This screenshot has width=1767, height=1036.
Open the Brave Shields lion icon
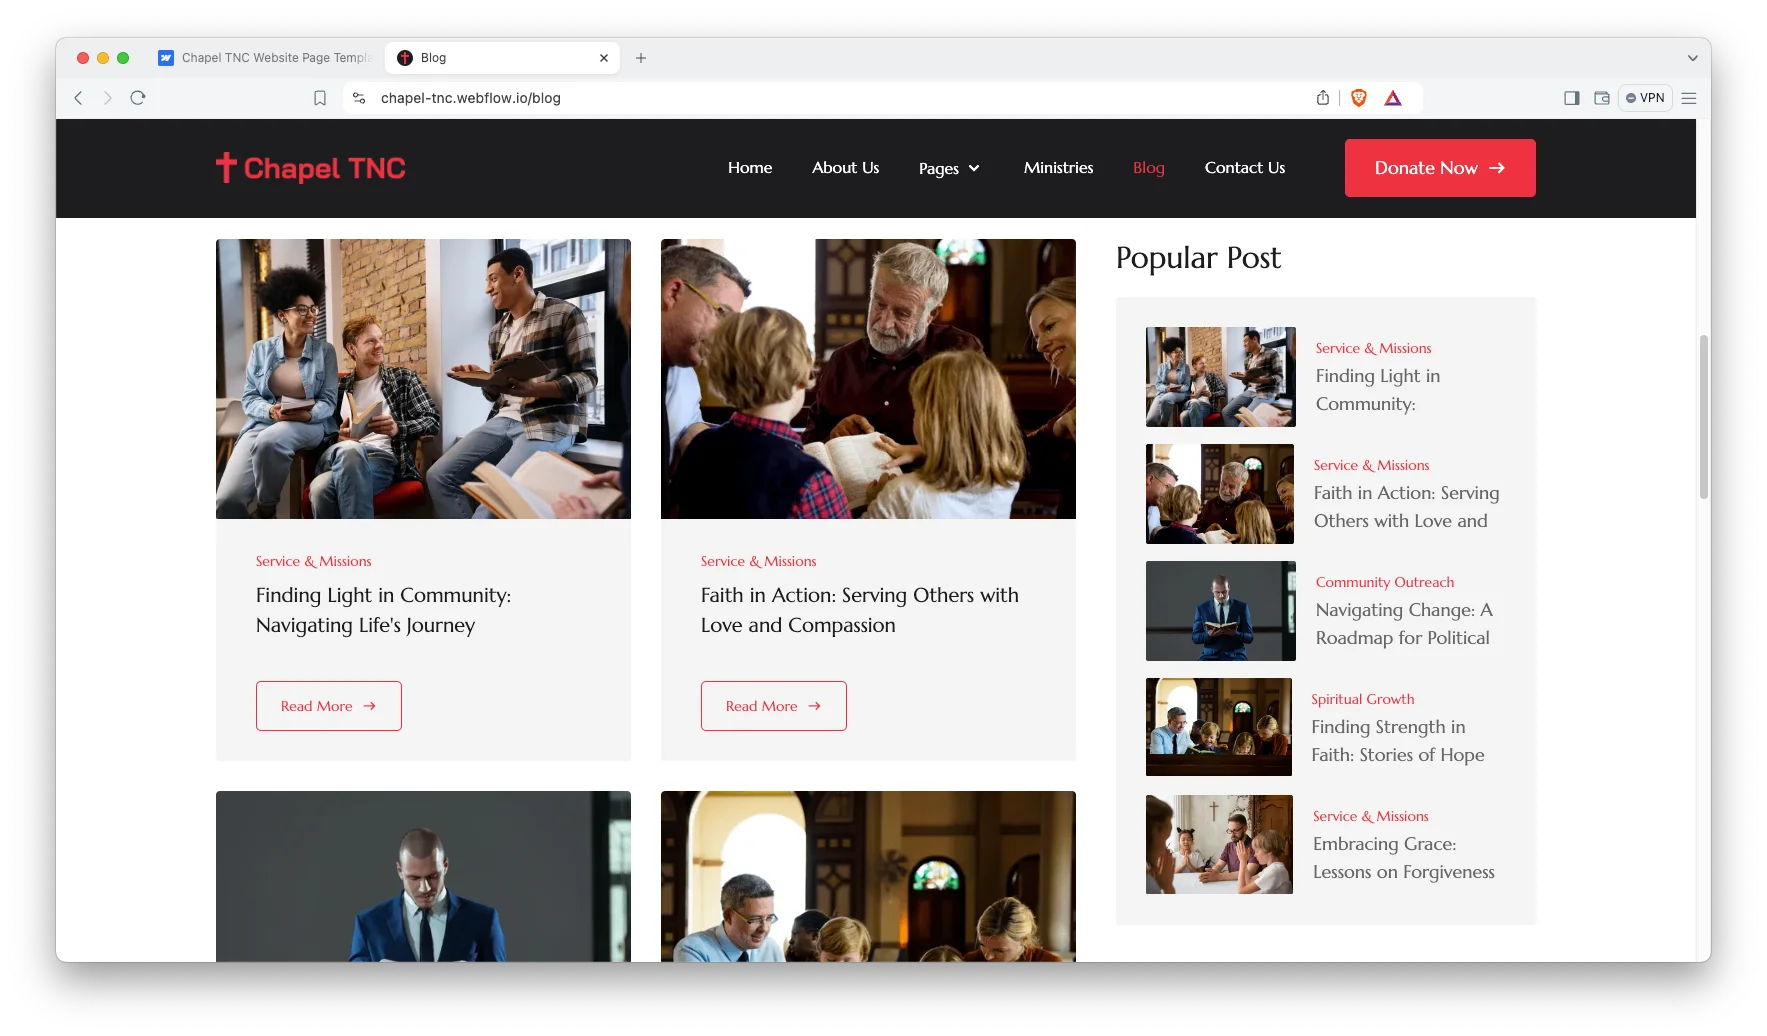[1359, 98]
